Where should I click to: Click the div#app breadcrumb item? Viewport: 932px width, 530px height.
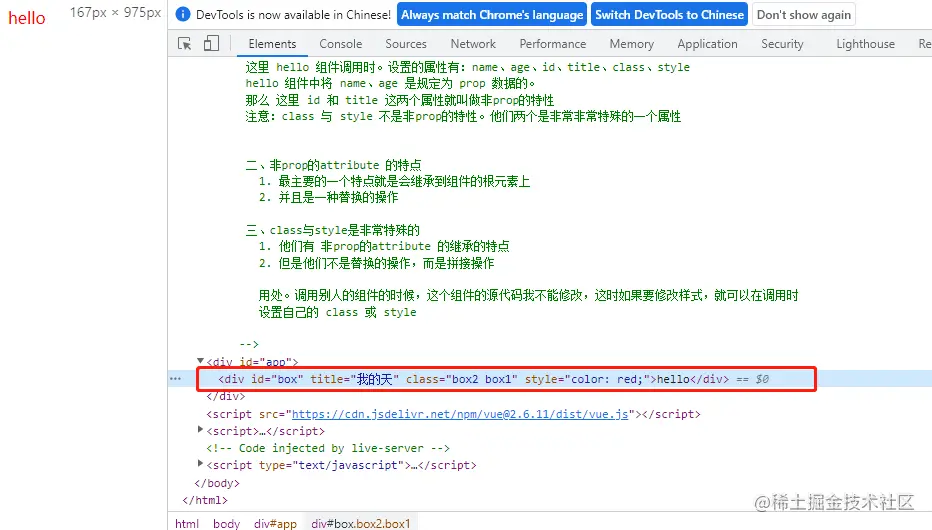tap(275, 523)
